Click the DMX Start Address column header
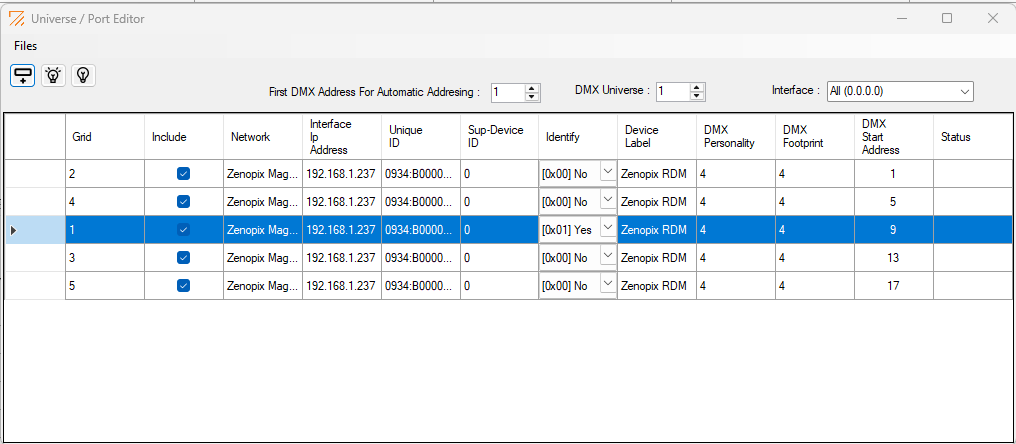 tap(894, 137)
